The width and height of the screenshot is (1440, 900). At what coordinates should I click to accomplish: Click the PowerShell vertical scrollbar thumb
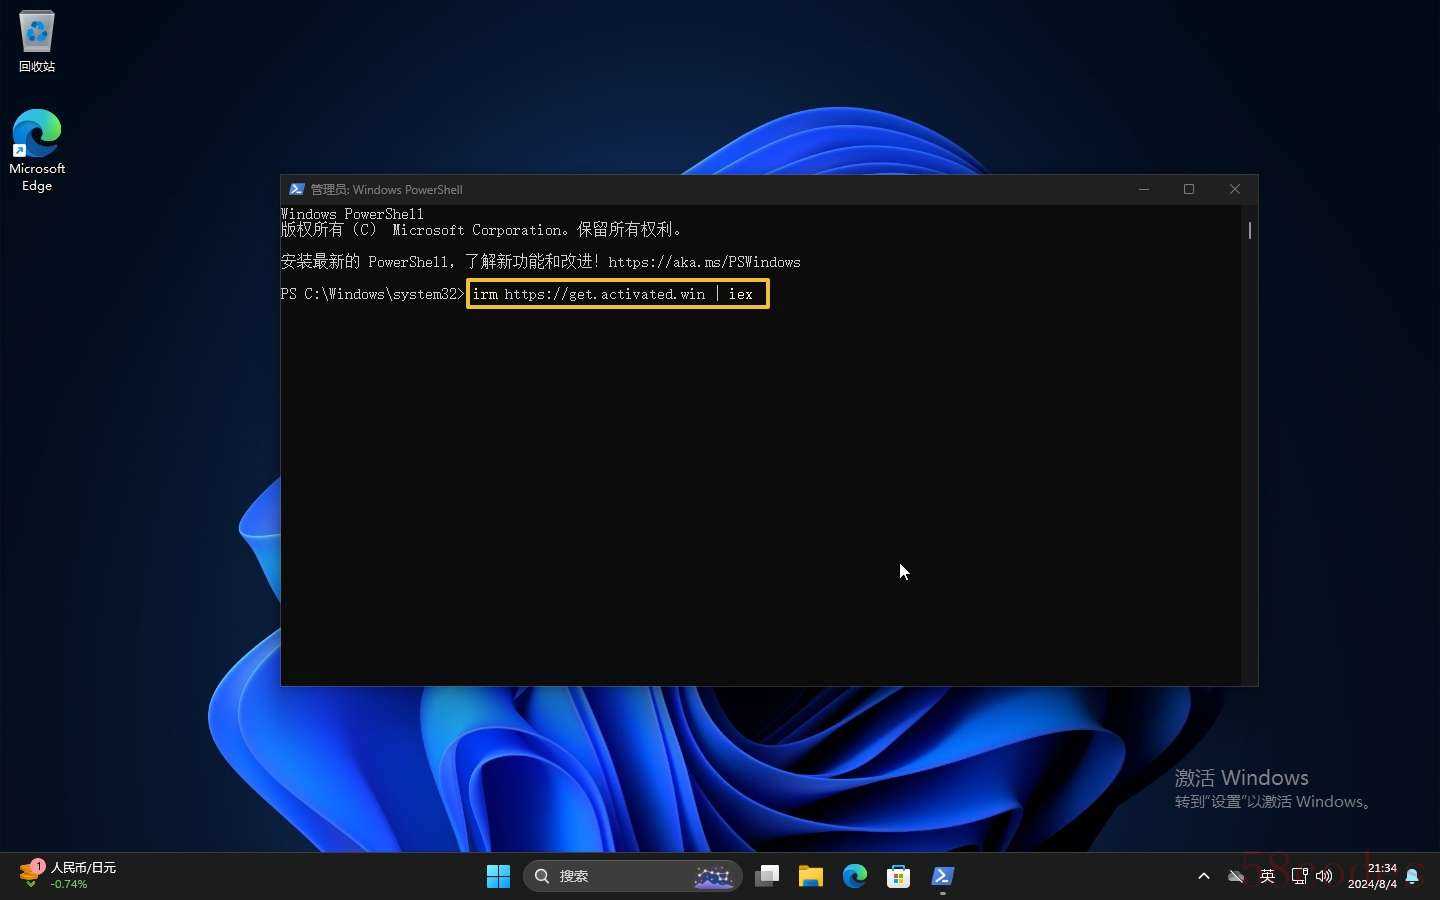(x=1250, y=230)
